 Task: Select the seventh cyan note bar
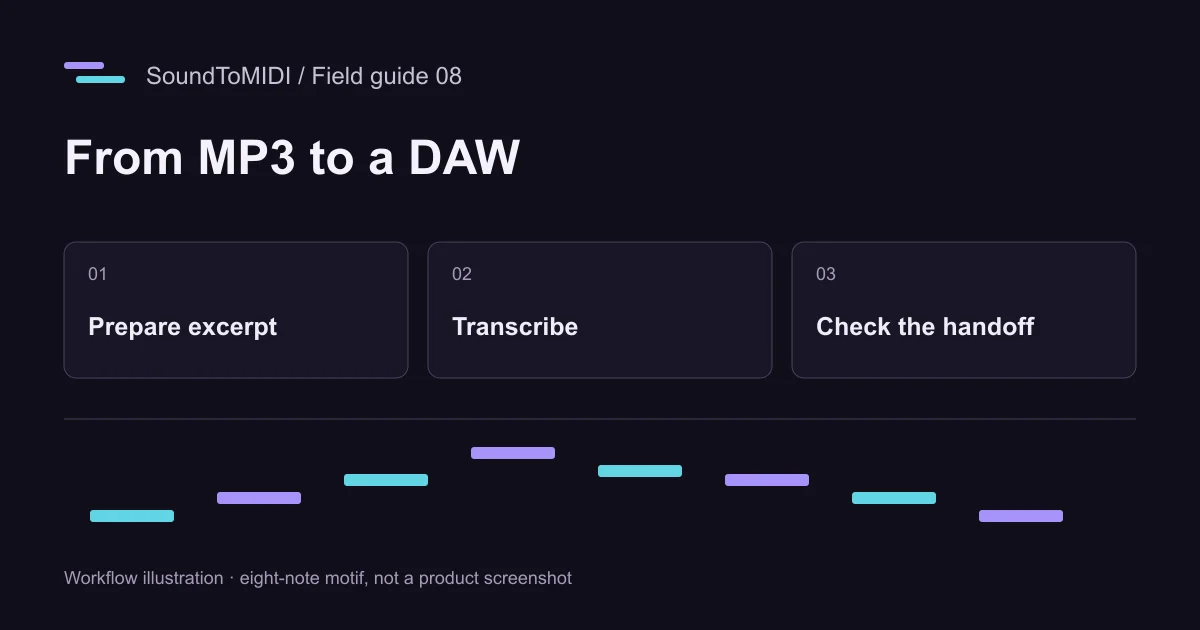pos(894,498)
